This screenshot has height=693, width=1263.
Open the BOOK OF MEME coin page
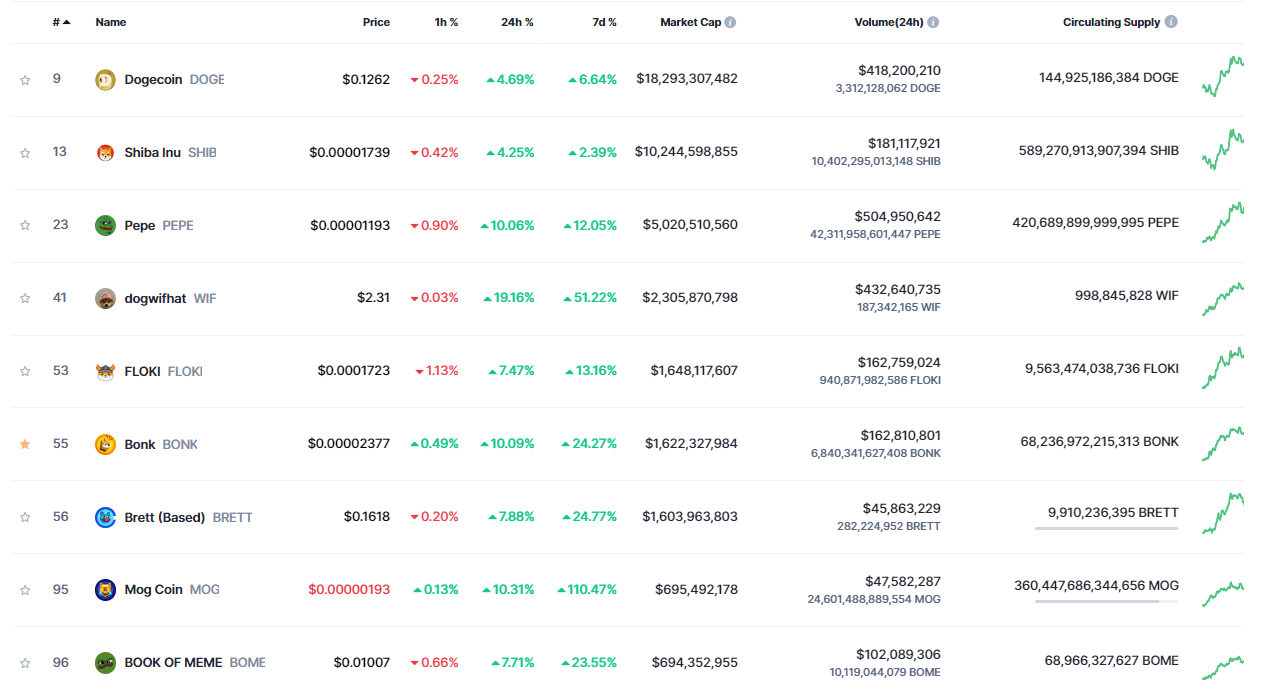(x=174, y=662)
